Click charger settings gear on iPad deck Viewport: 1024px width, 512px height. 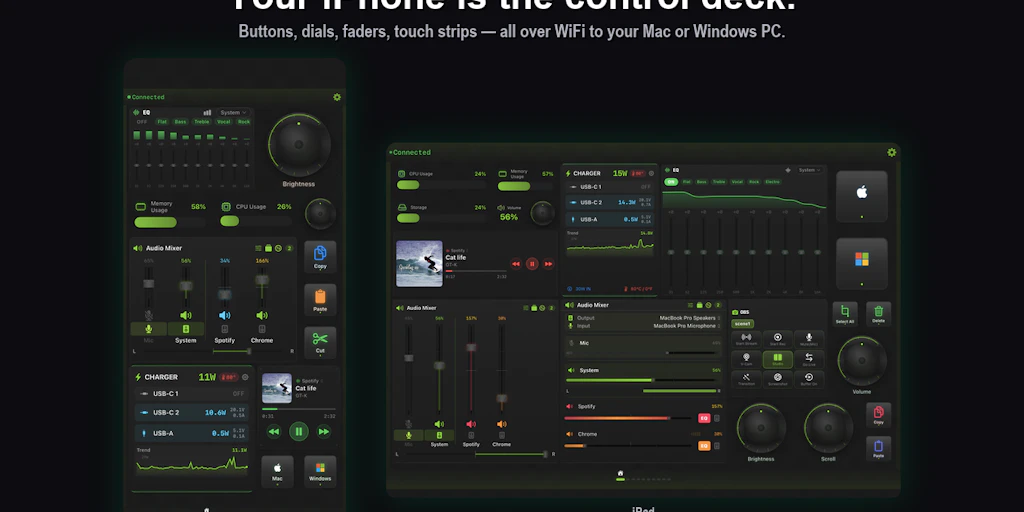point(651,174)
